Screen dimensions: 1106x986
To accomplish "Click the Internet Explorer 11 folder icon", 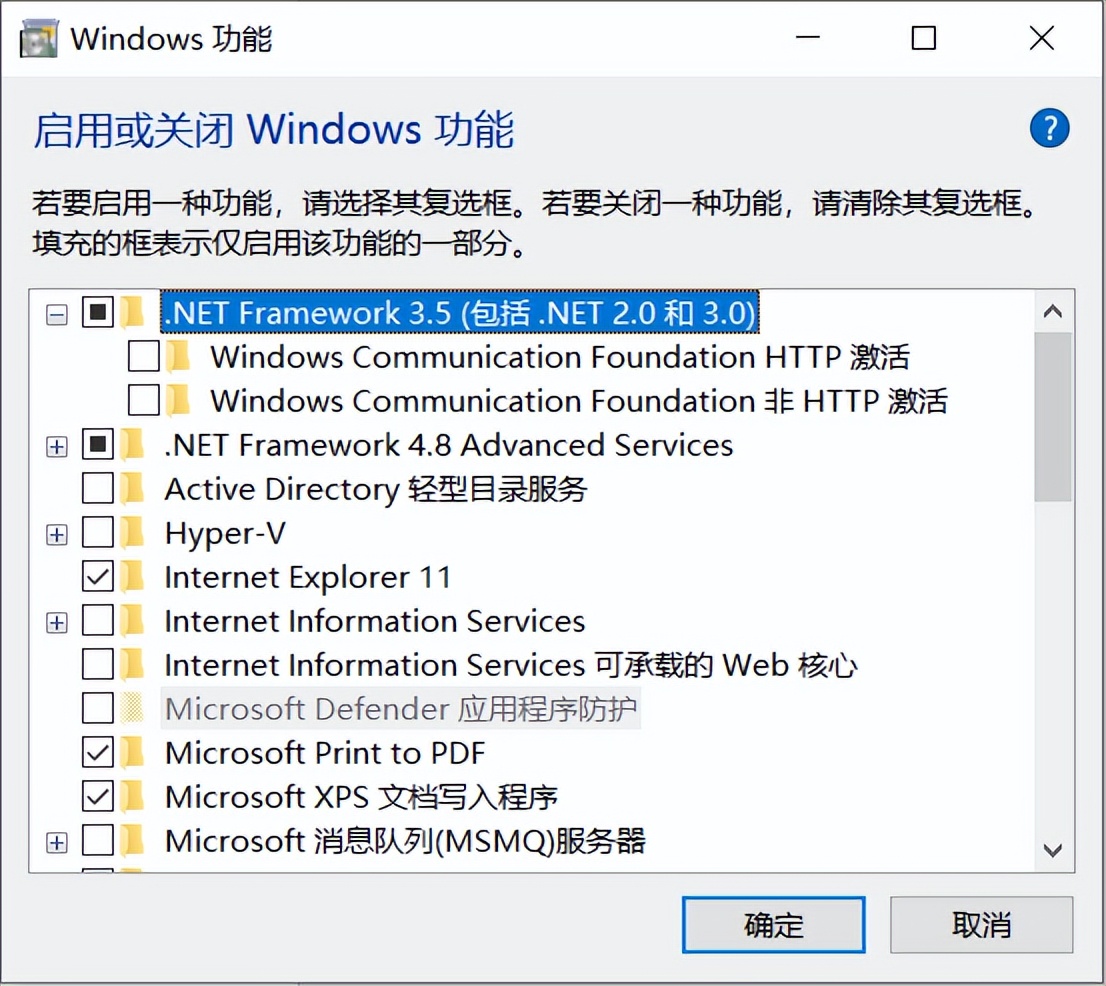I will 132,578.
